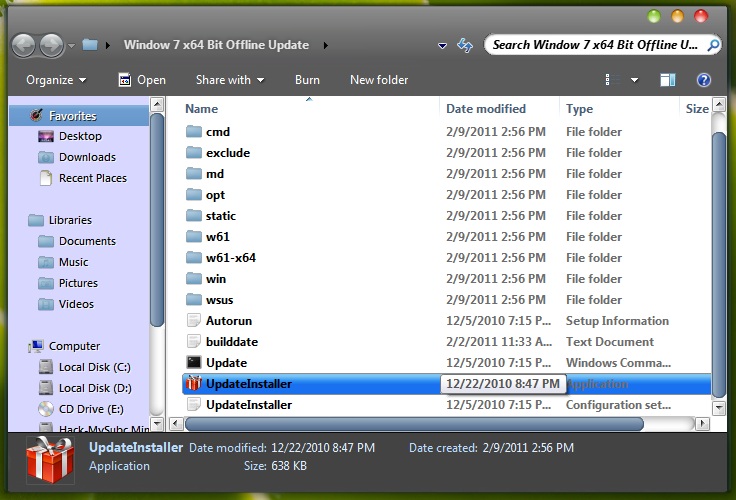Viewport: 736px width, 500px height.
Task: Create a New folder
Action: (x=379, y=80)
